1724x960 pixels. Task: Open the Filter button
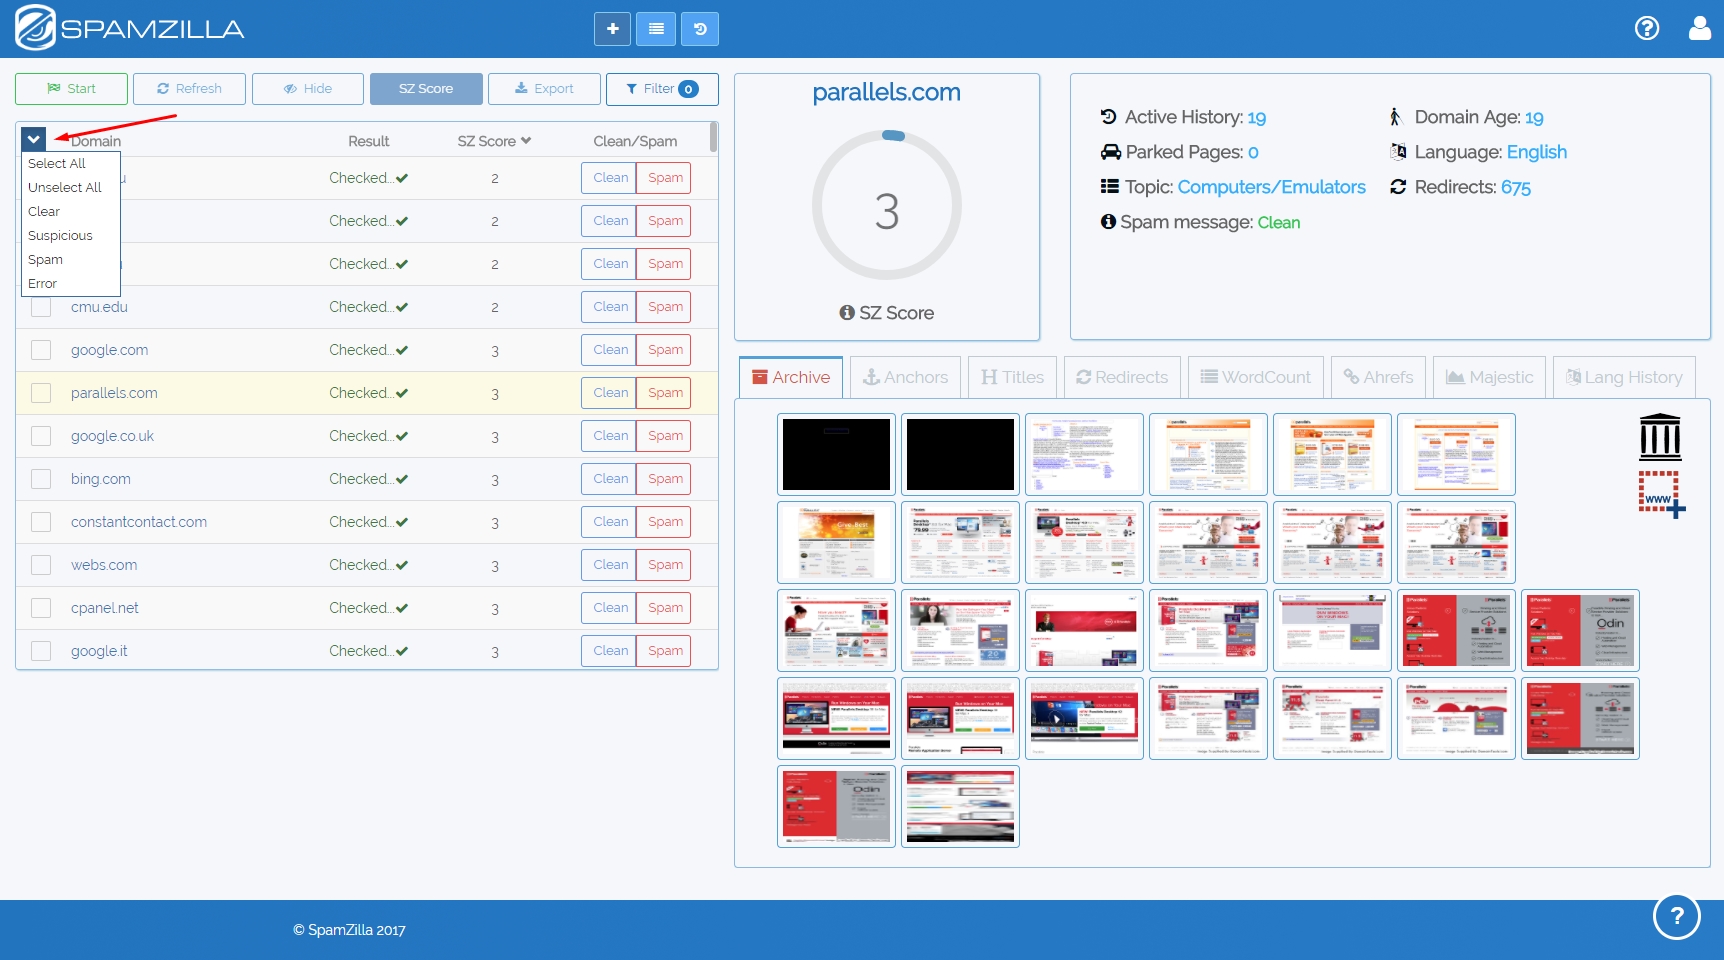coord(662,89)
